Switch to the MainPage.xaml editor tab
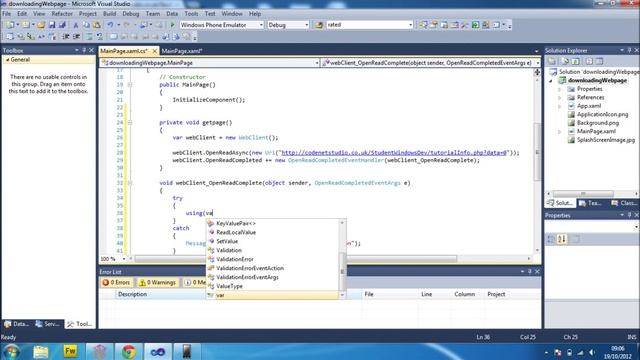The height and width of the screenshot is (360, 640). coord(182,51)
